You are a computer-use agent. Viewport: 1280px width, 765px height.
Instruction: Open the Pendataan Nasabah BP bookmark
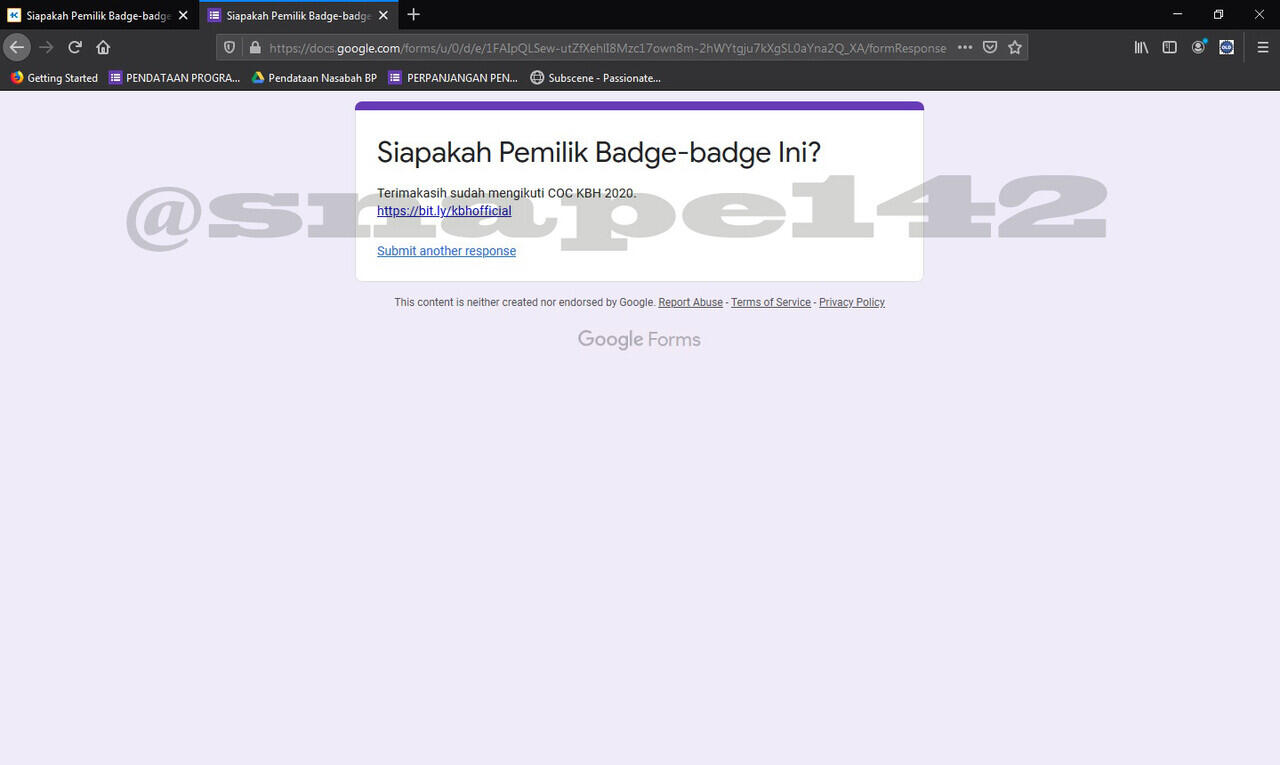[x=314, y=78]
